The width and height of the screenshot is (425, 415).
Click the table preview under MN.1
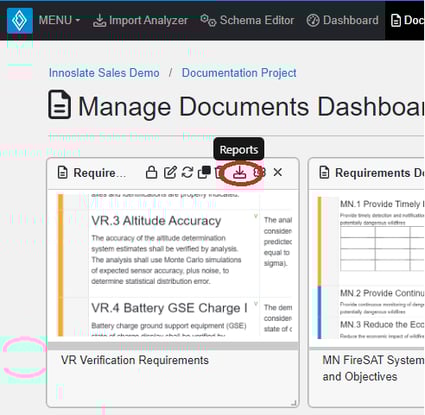point(382,248)
